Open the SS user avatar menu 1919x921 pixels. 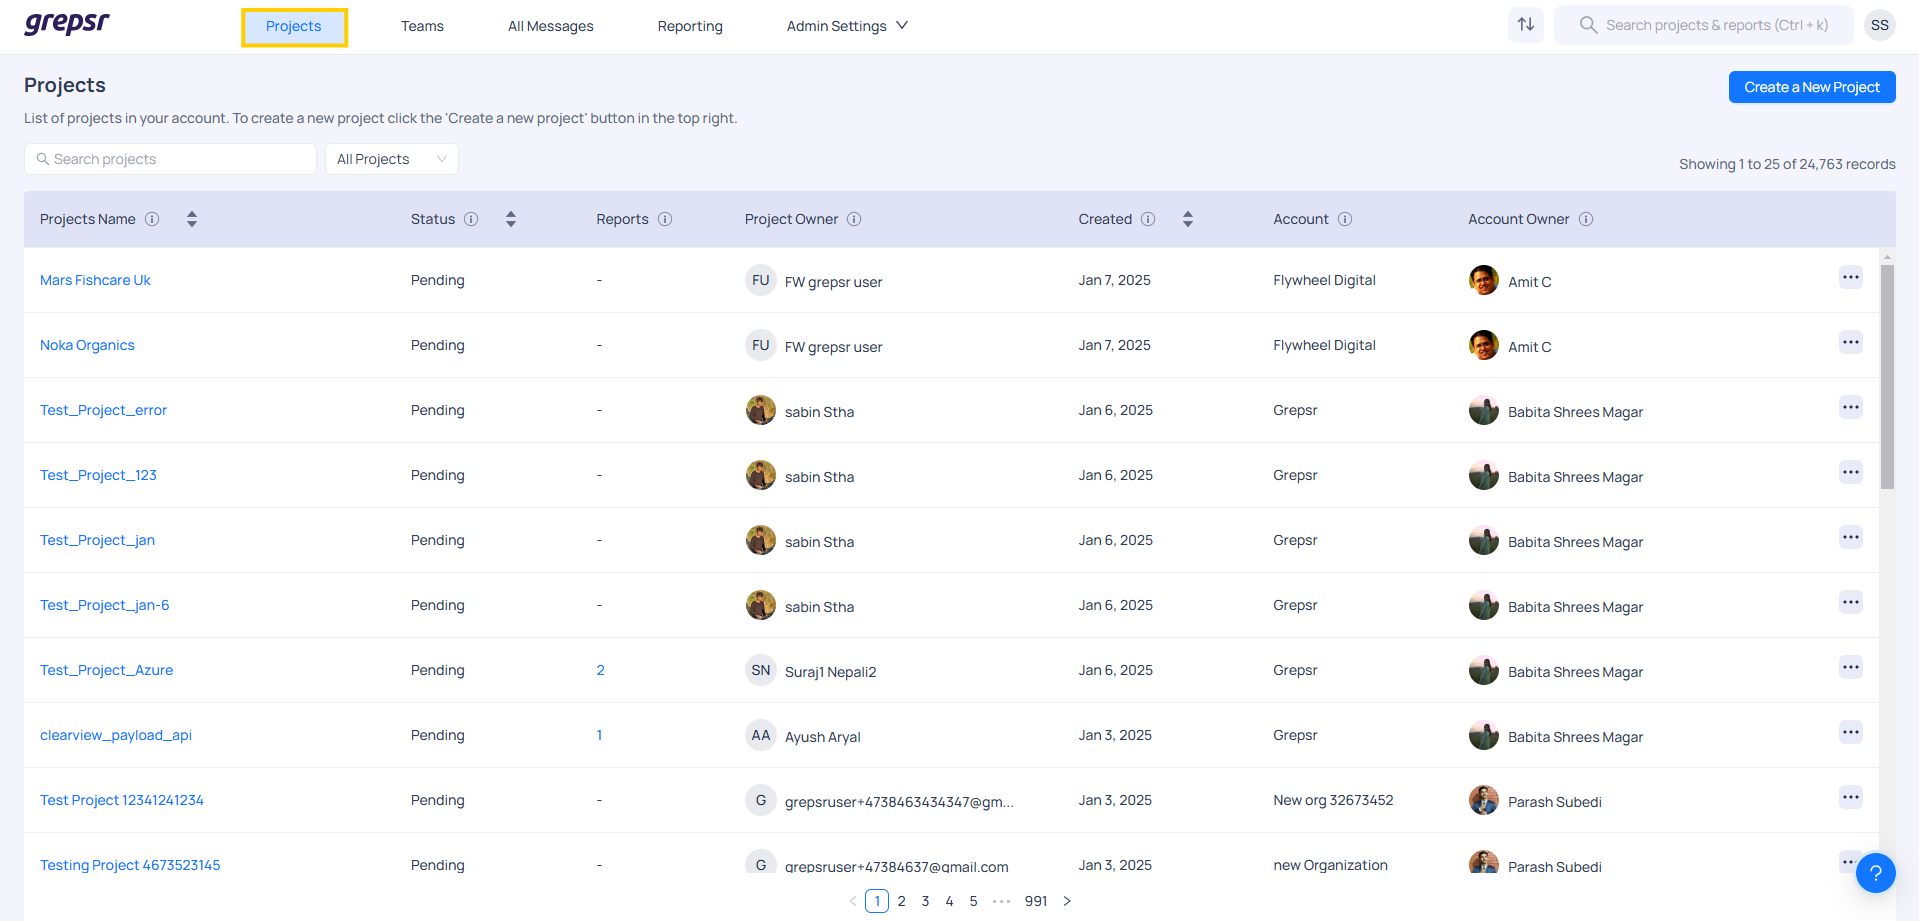pyautogui.click(x=1879, y=25)
